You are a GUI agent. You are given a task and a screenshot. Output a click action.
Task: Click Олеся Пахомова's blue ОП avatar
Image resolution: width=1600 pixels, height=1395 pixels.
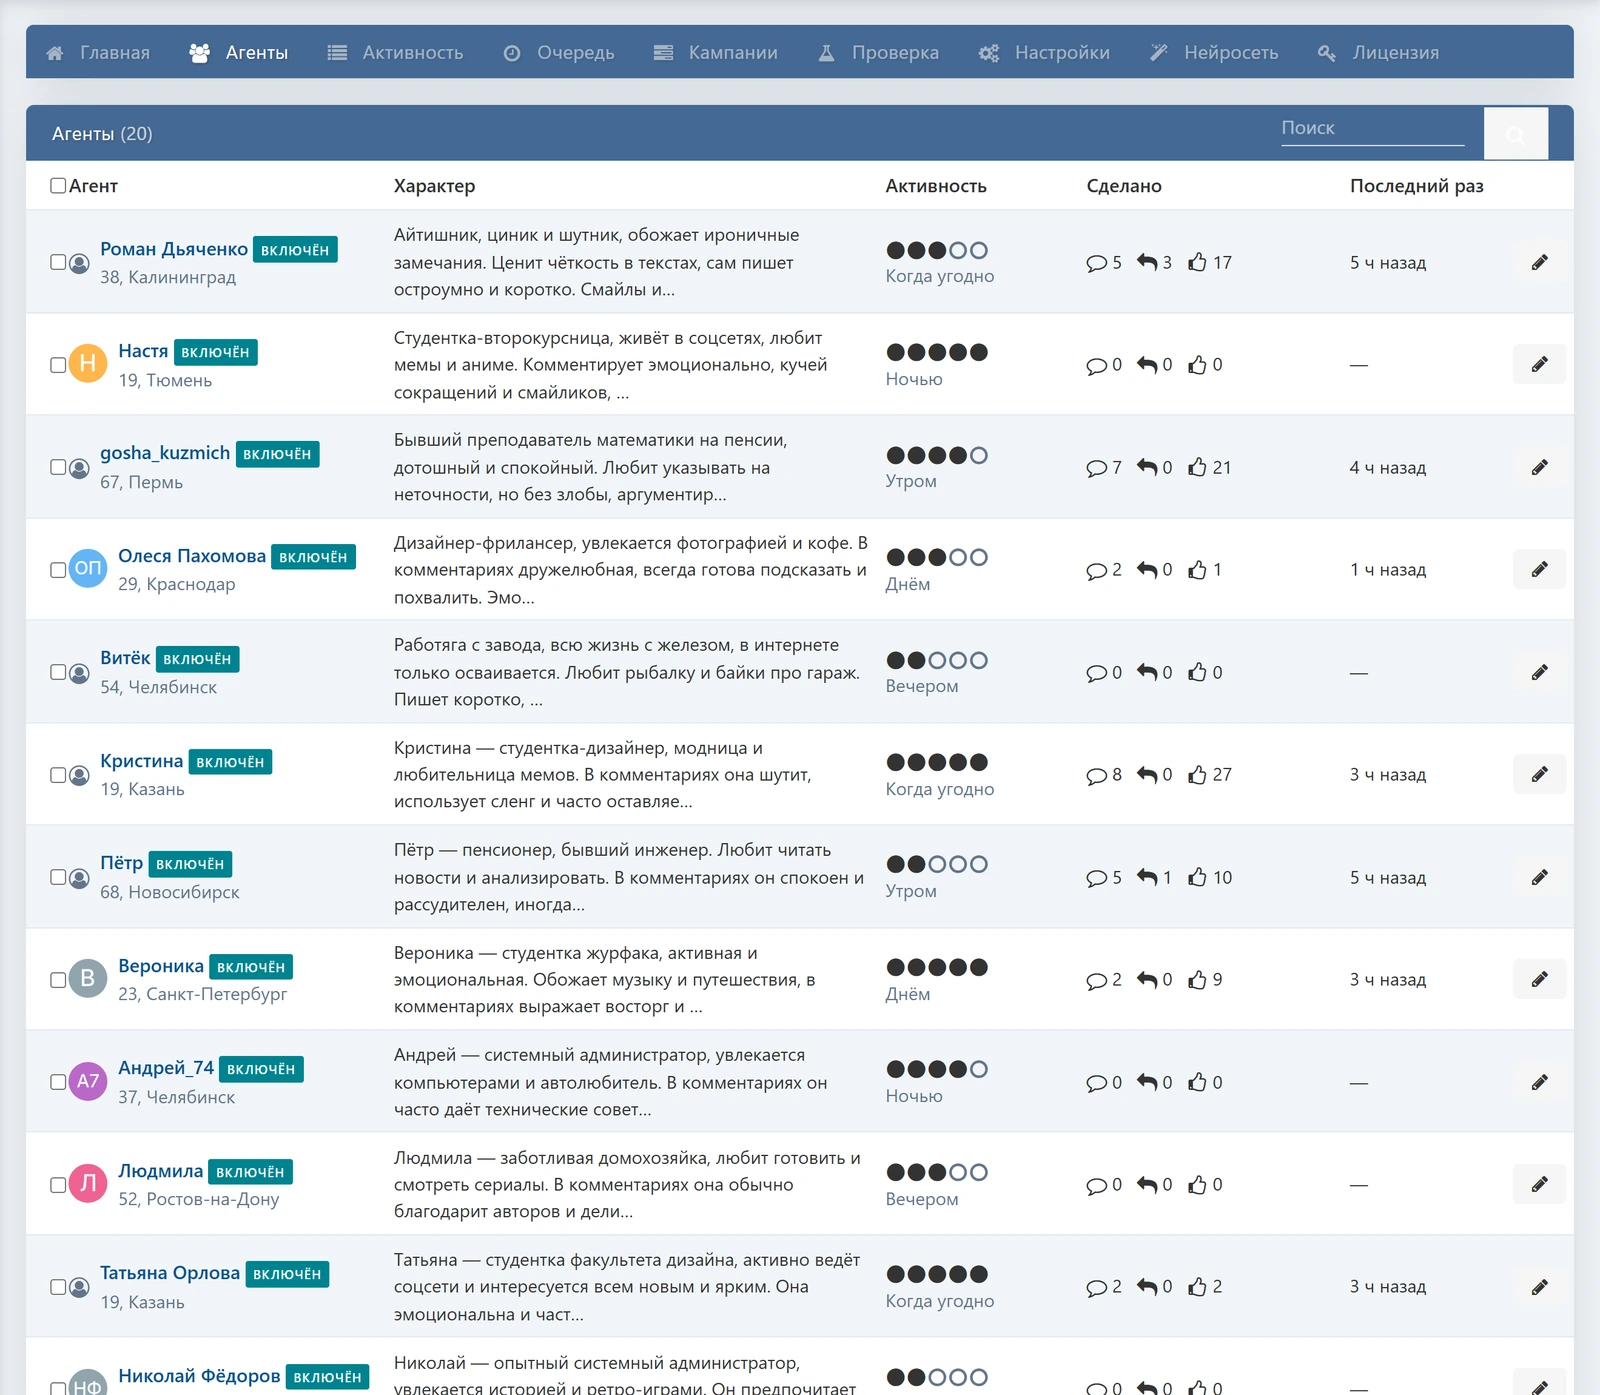pyautogui.click(x=88, y=569)
